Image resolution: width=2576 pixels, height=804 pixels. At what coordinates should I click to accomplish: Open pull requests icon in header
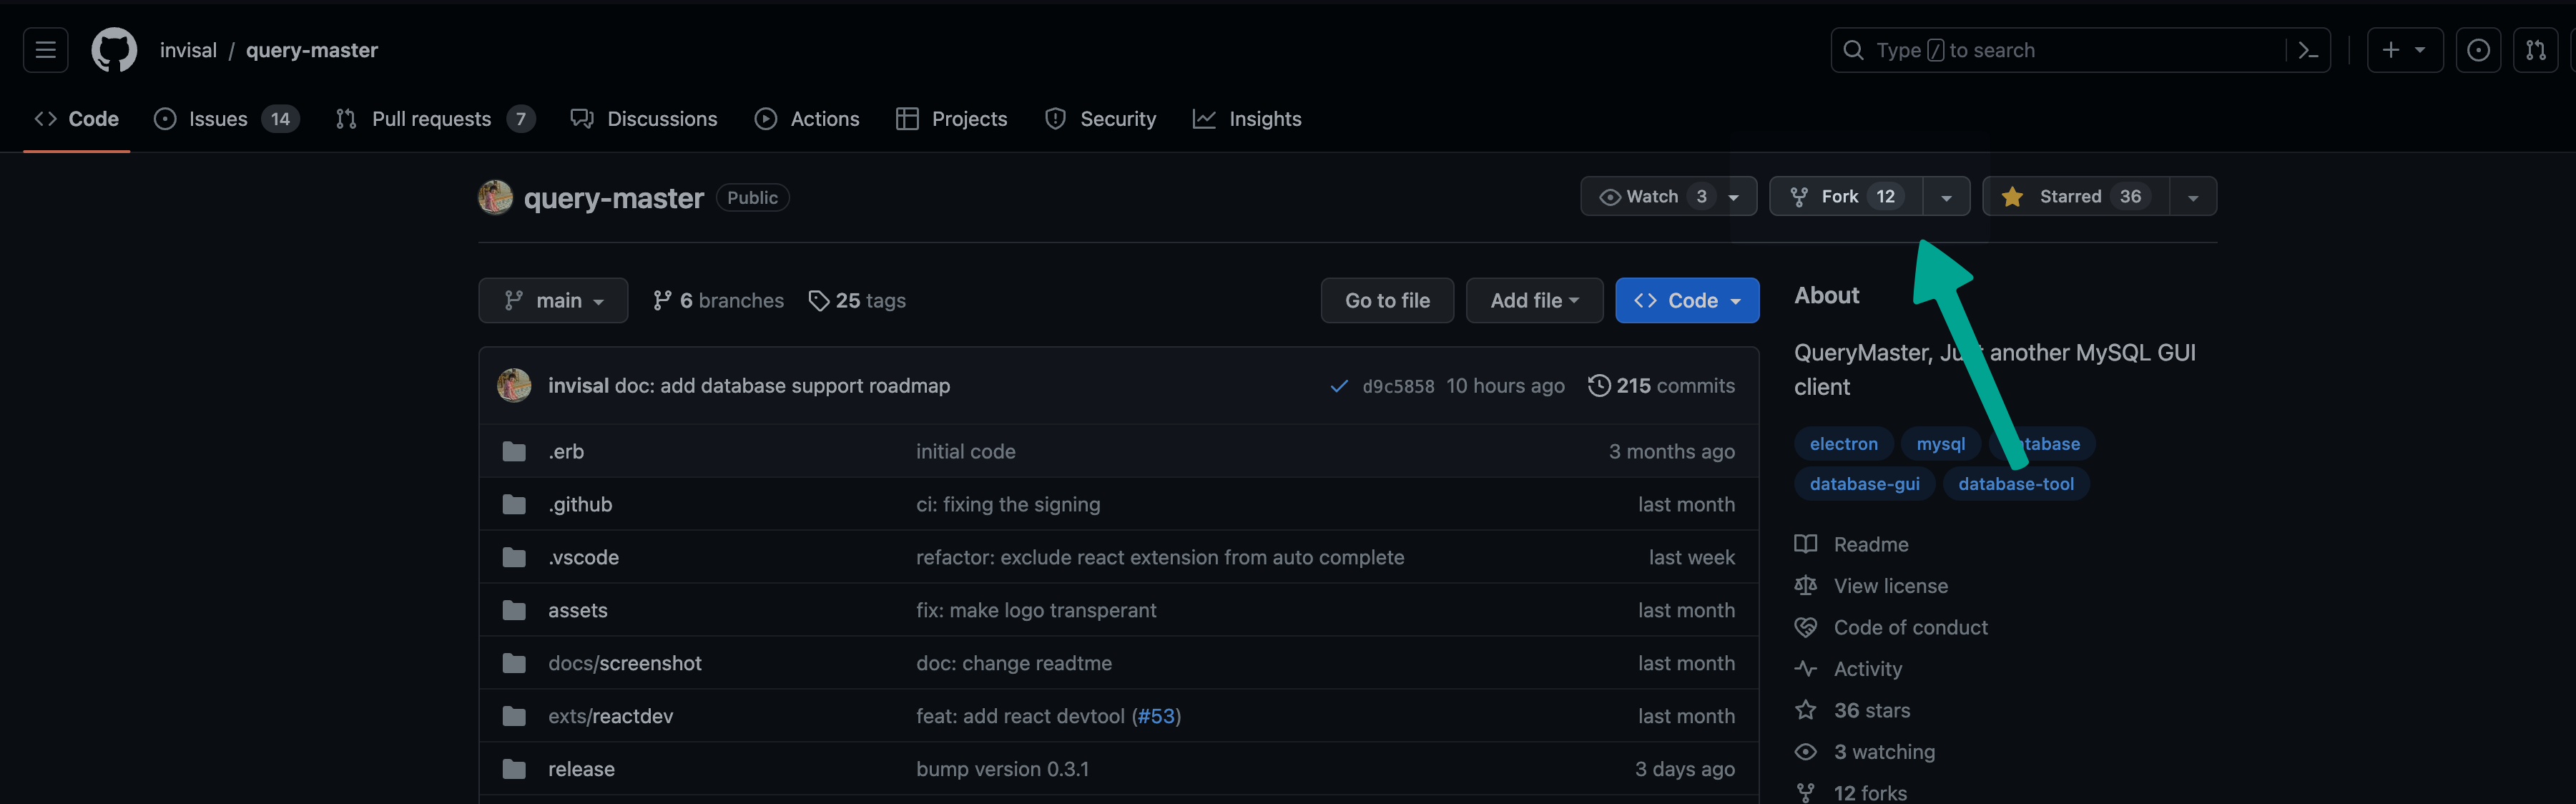pyautogui.click(x=2535, y=50)
